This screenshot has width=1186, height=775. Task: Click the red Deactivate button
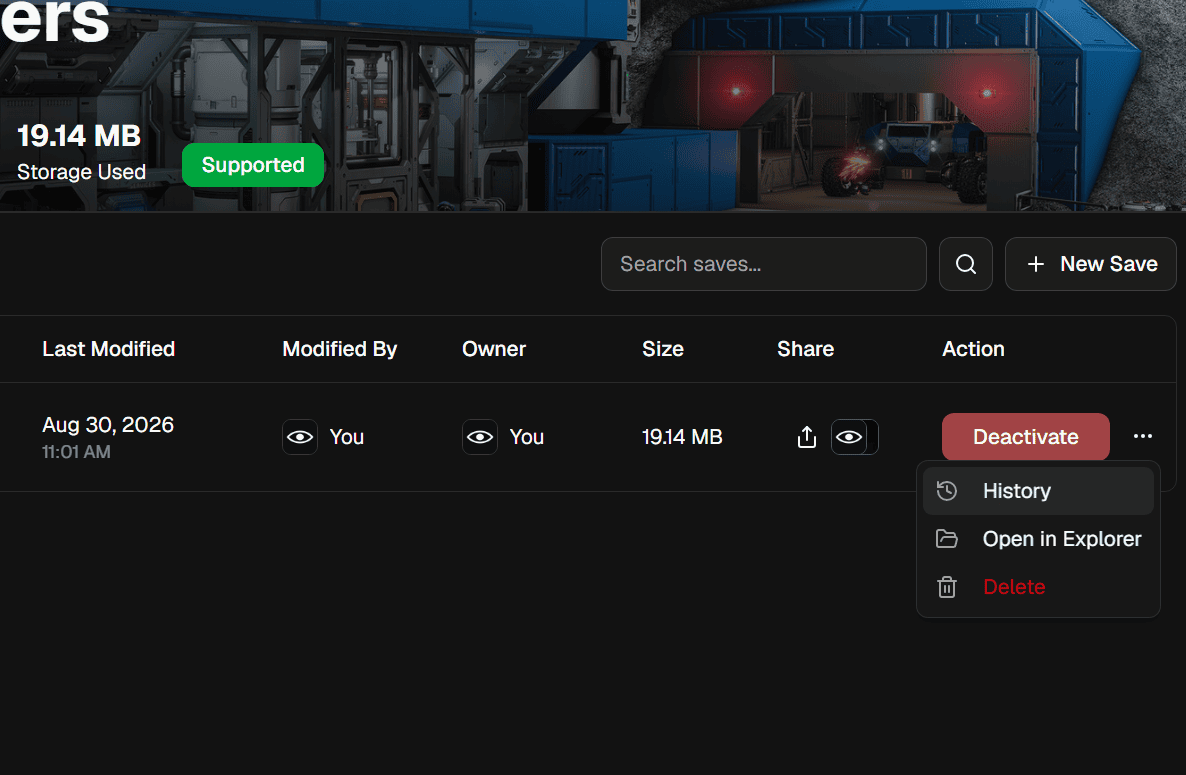tap(1026, 436)
